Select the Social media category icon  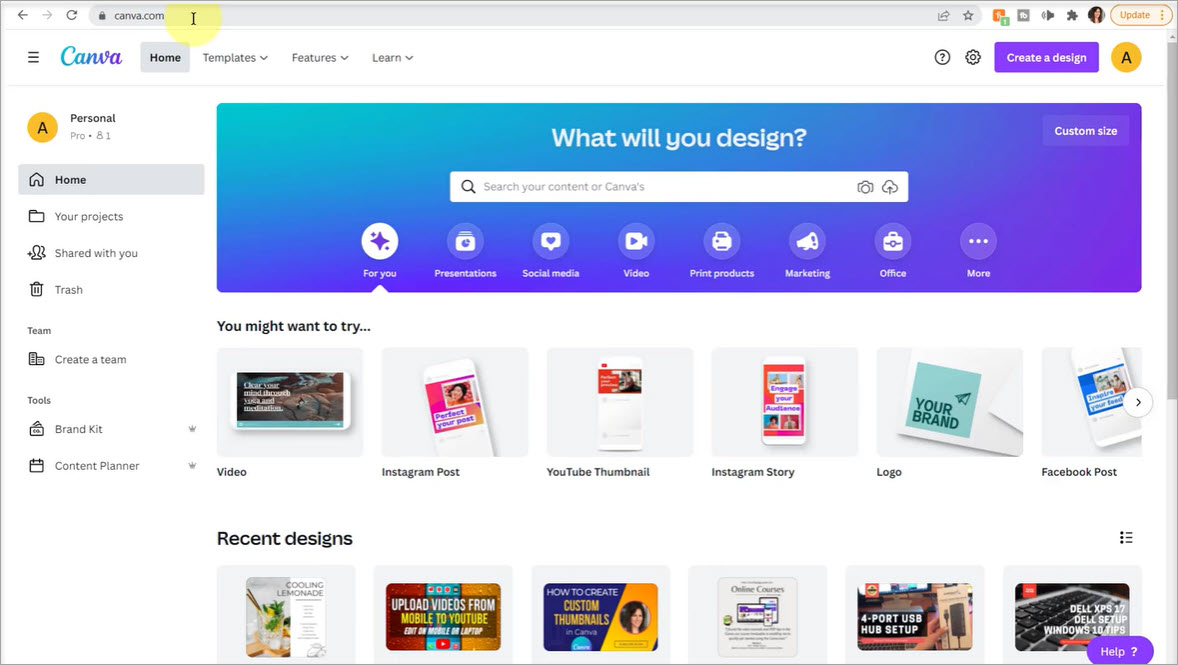click(x=550, y=241)
